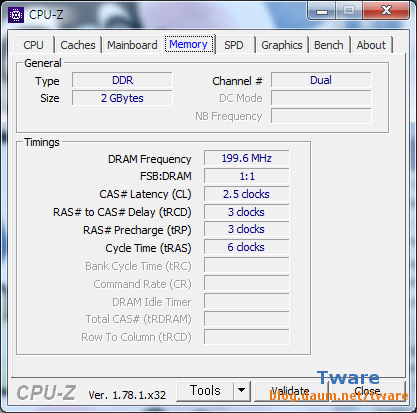The image size is (417, 413).
Task: Click the Channel # field showing Dual
Action: coord(321,80)
